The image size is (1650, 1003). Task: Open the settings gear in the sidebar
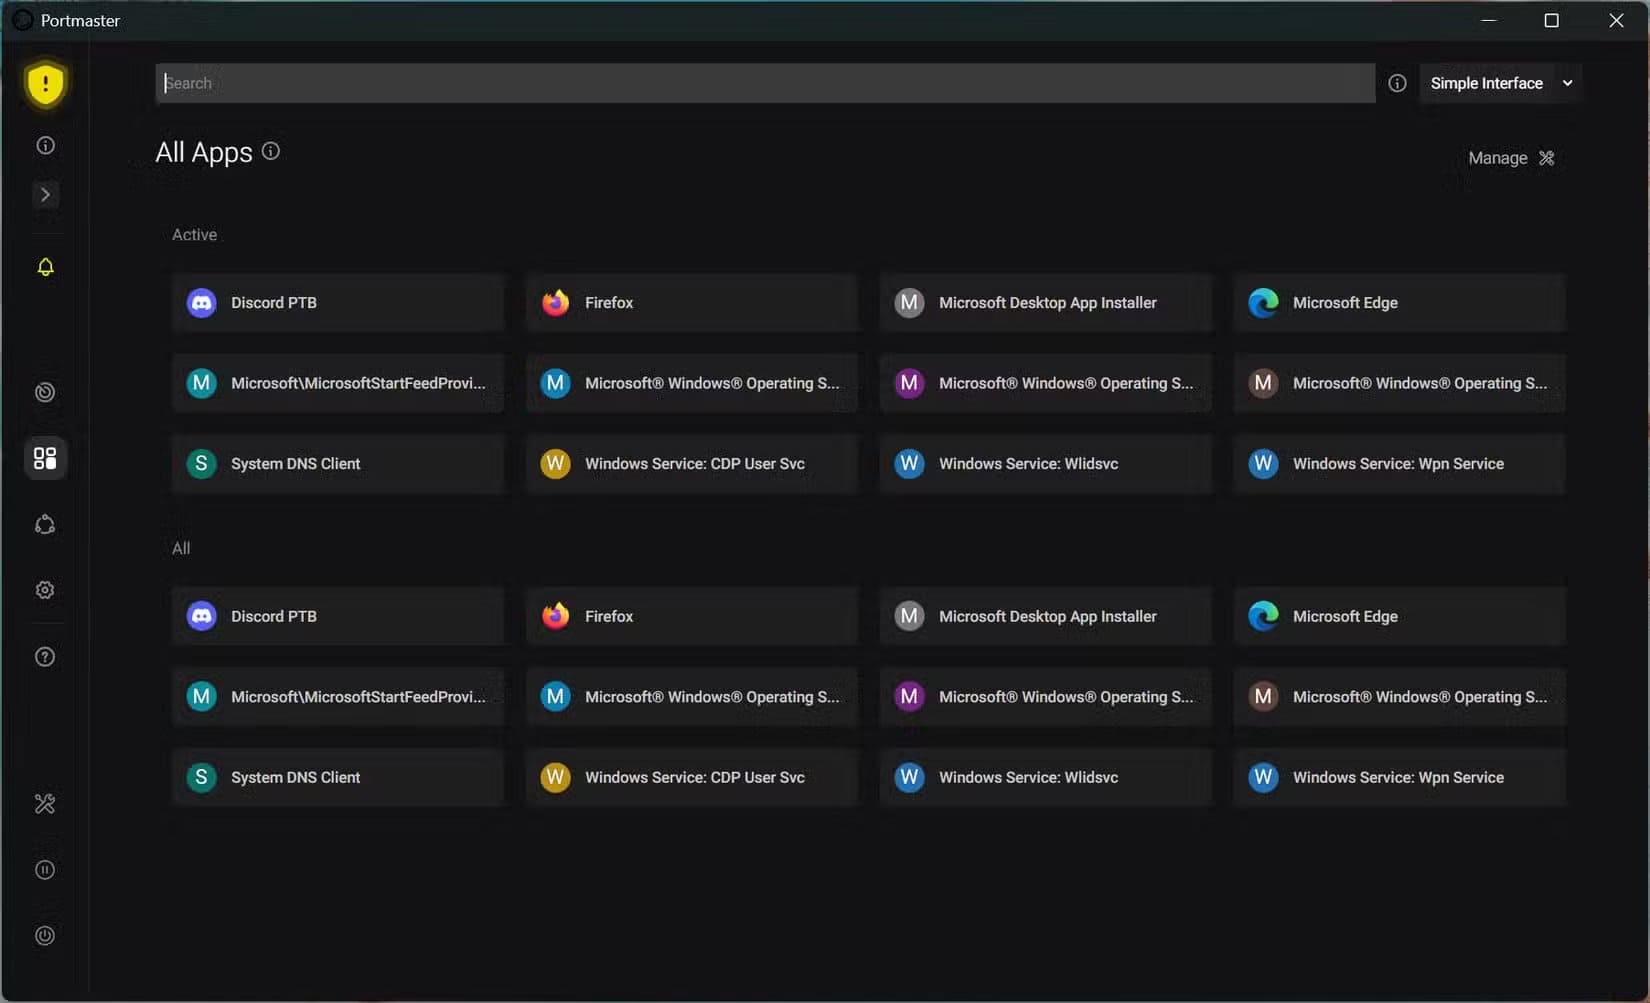pos(45,590)
